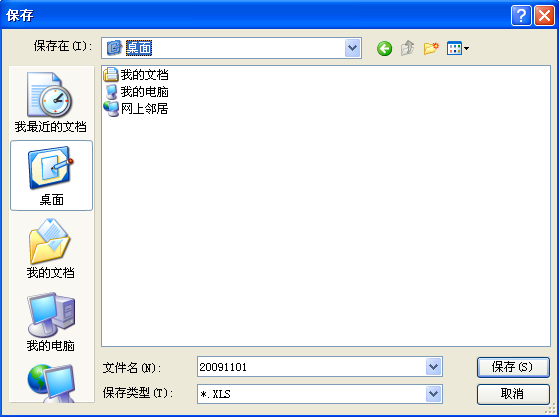Click the help question mark button
This screenshot has height=417, width=559.
521,15
